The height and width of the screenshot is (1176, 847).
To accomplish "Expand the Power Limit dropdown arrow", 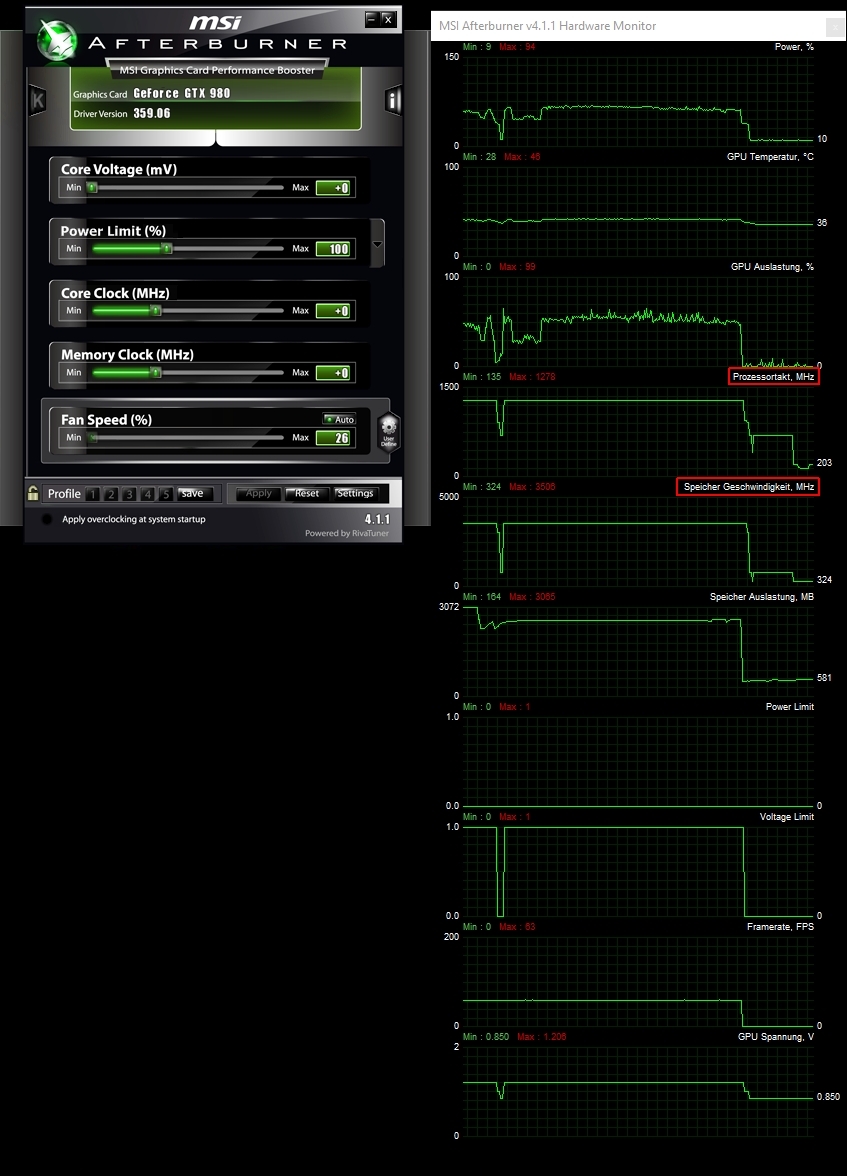I will [377, 244].
